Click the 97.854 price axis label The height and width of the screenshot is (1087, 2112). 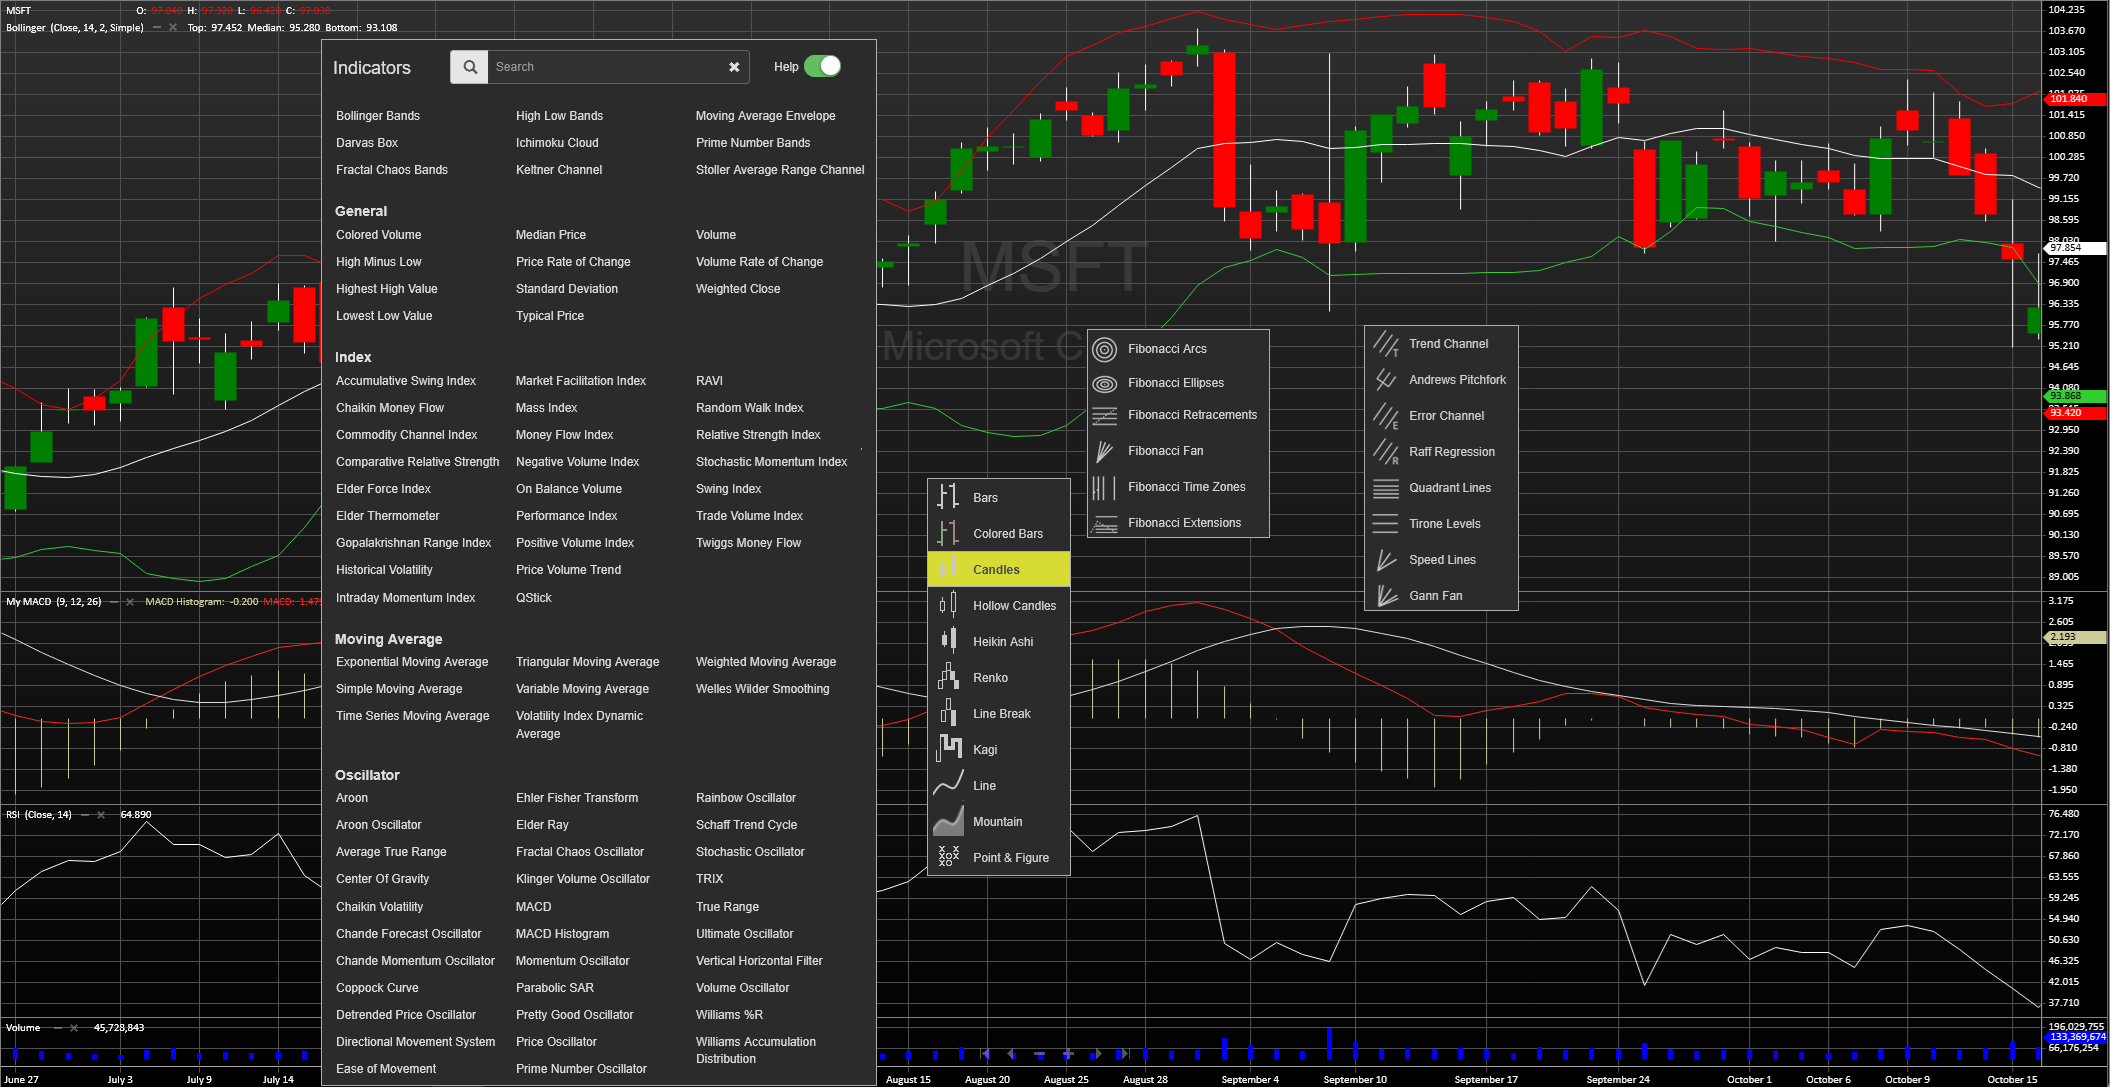(2075, 248)
